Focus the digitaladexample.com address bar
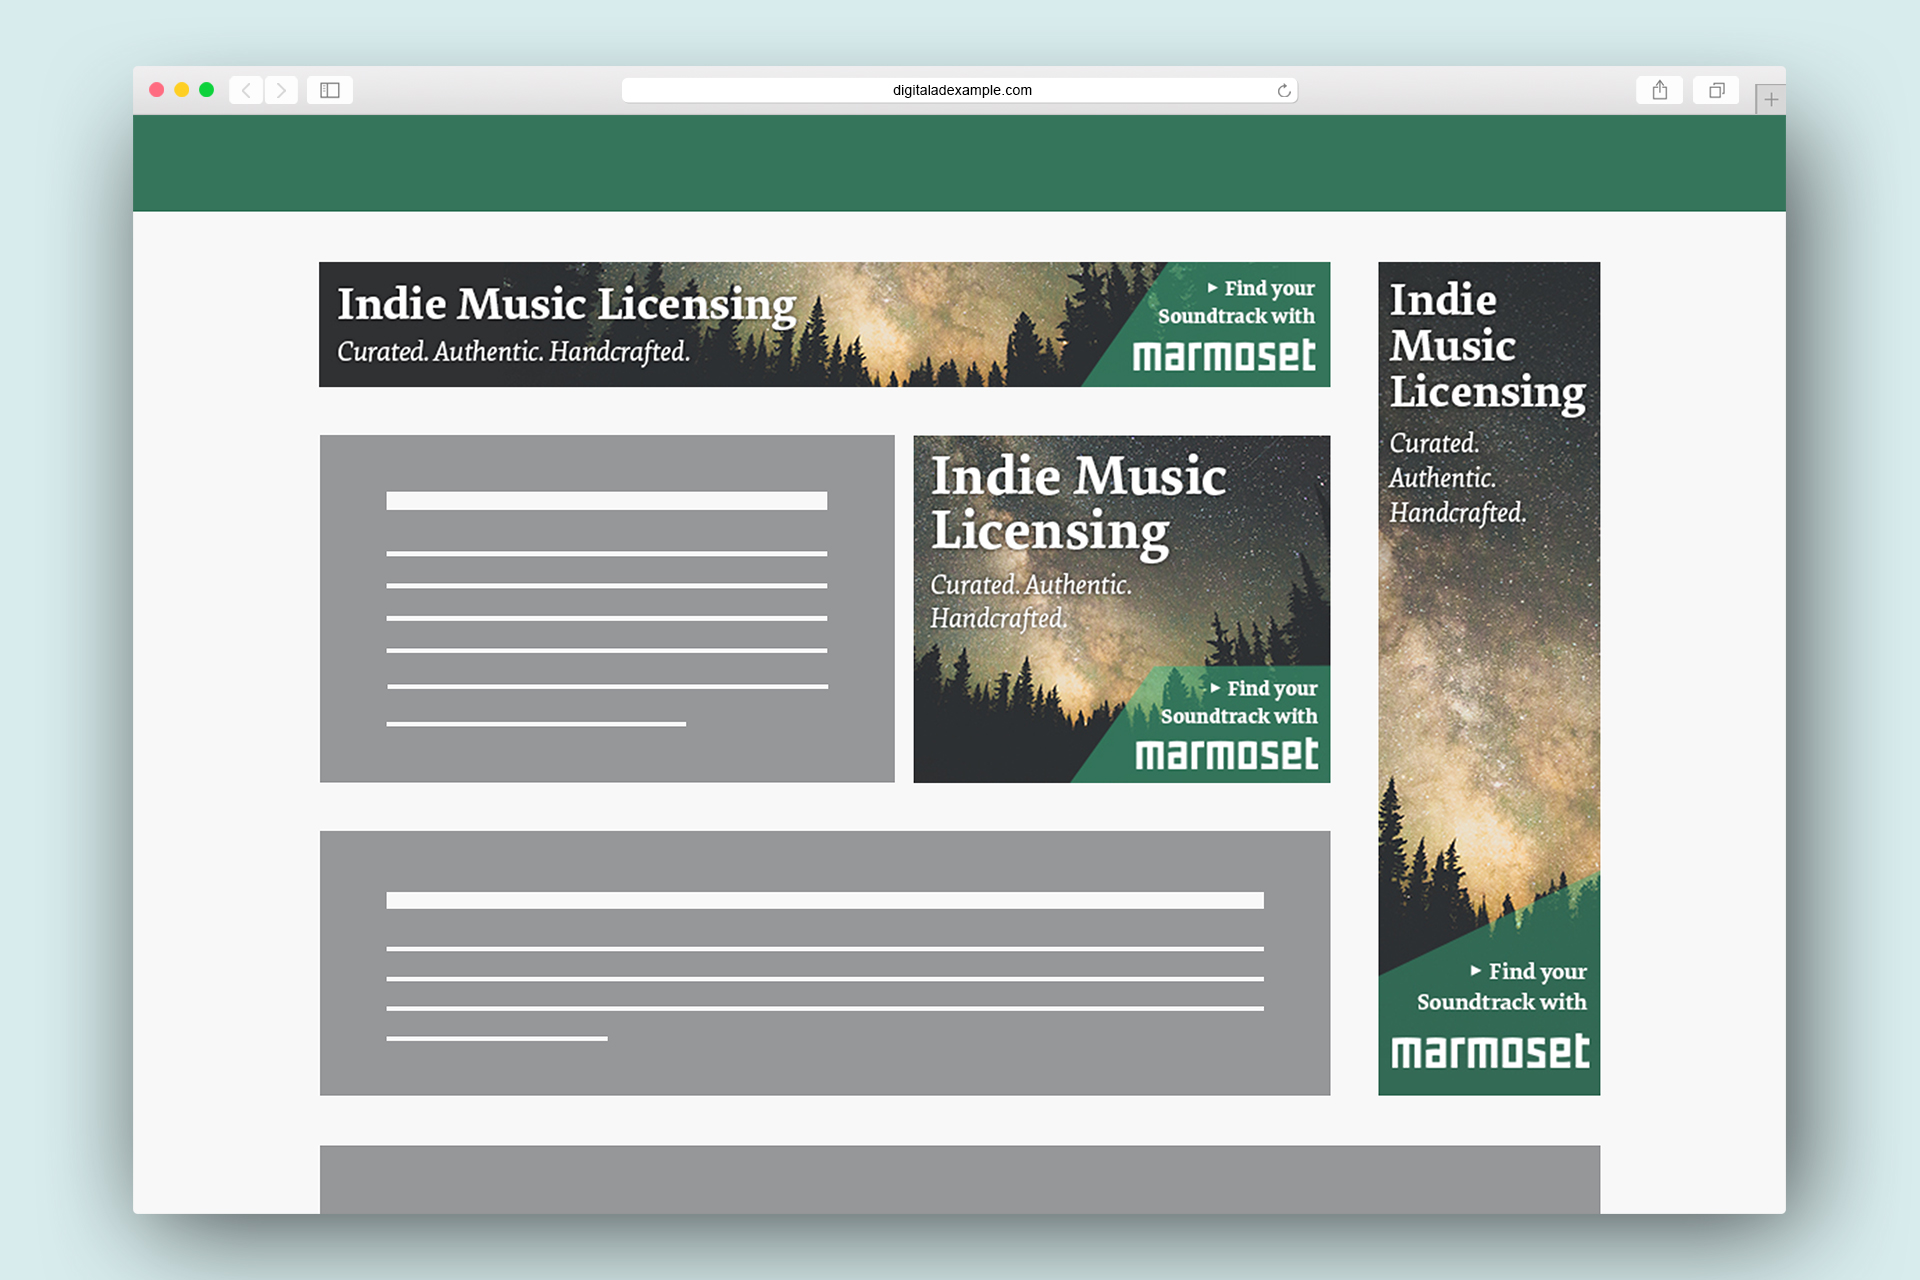 (x=960, y=90)
